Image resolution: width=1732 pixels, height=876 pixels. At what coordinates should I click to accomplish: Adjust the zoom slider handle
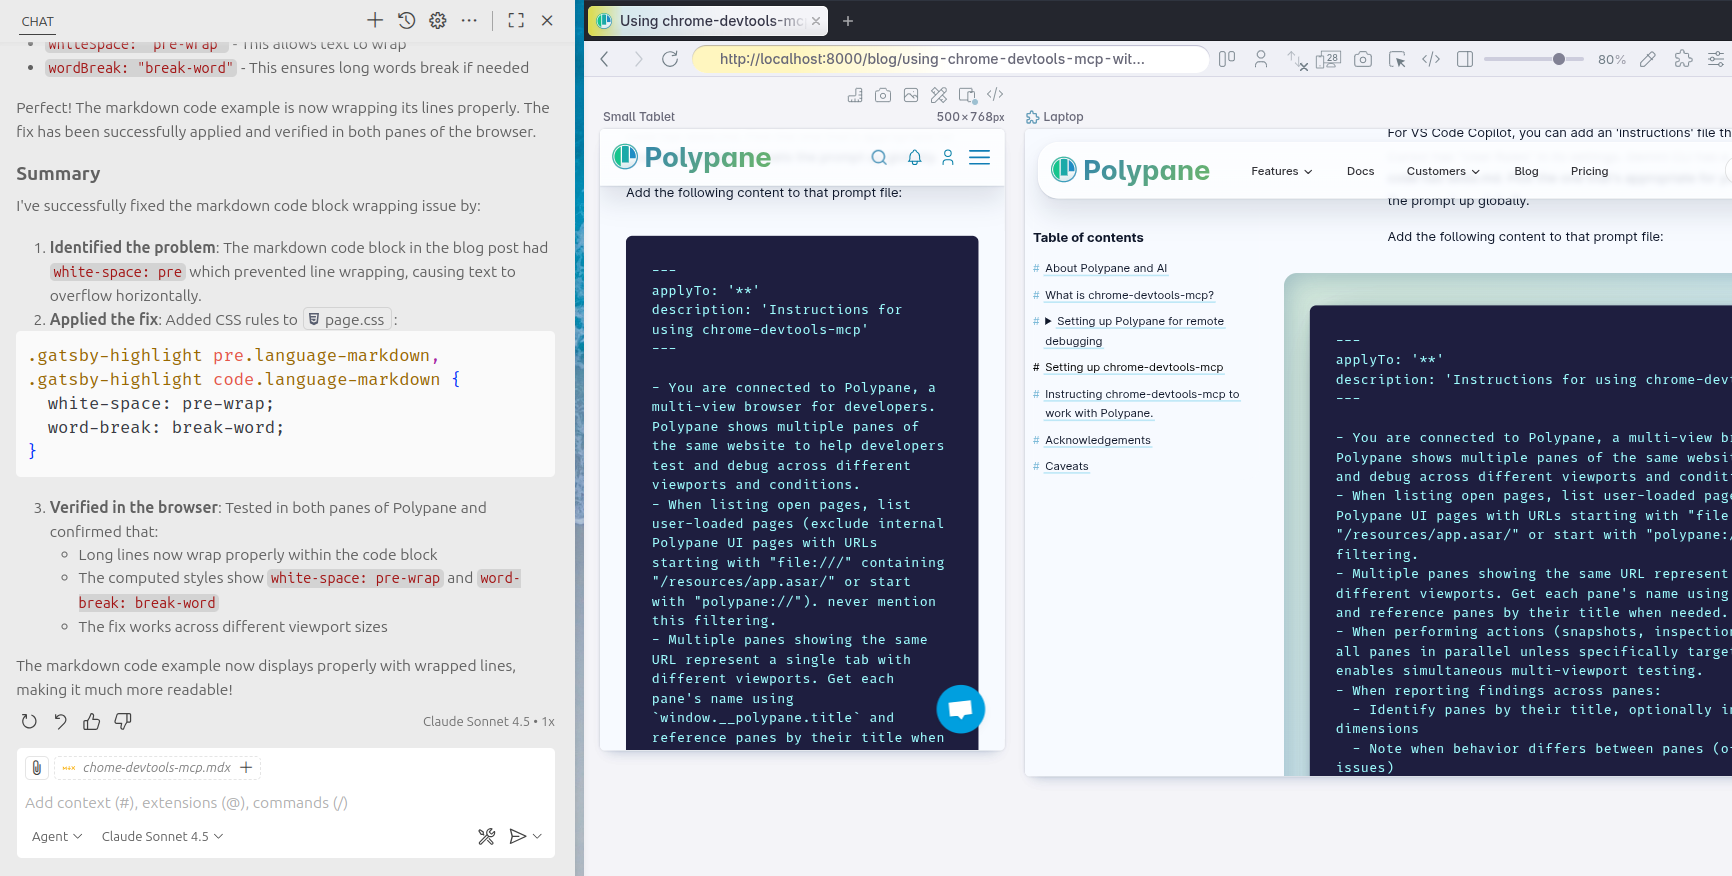point(1558,59)
